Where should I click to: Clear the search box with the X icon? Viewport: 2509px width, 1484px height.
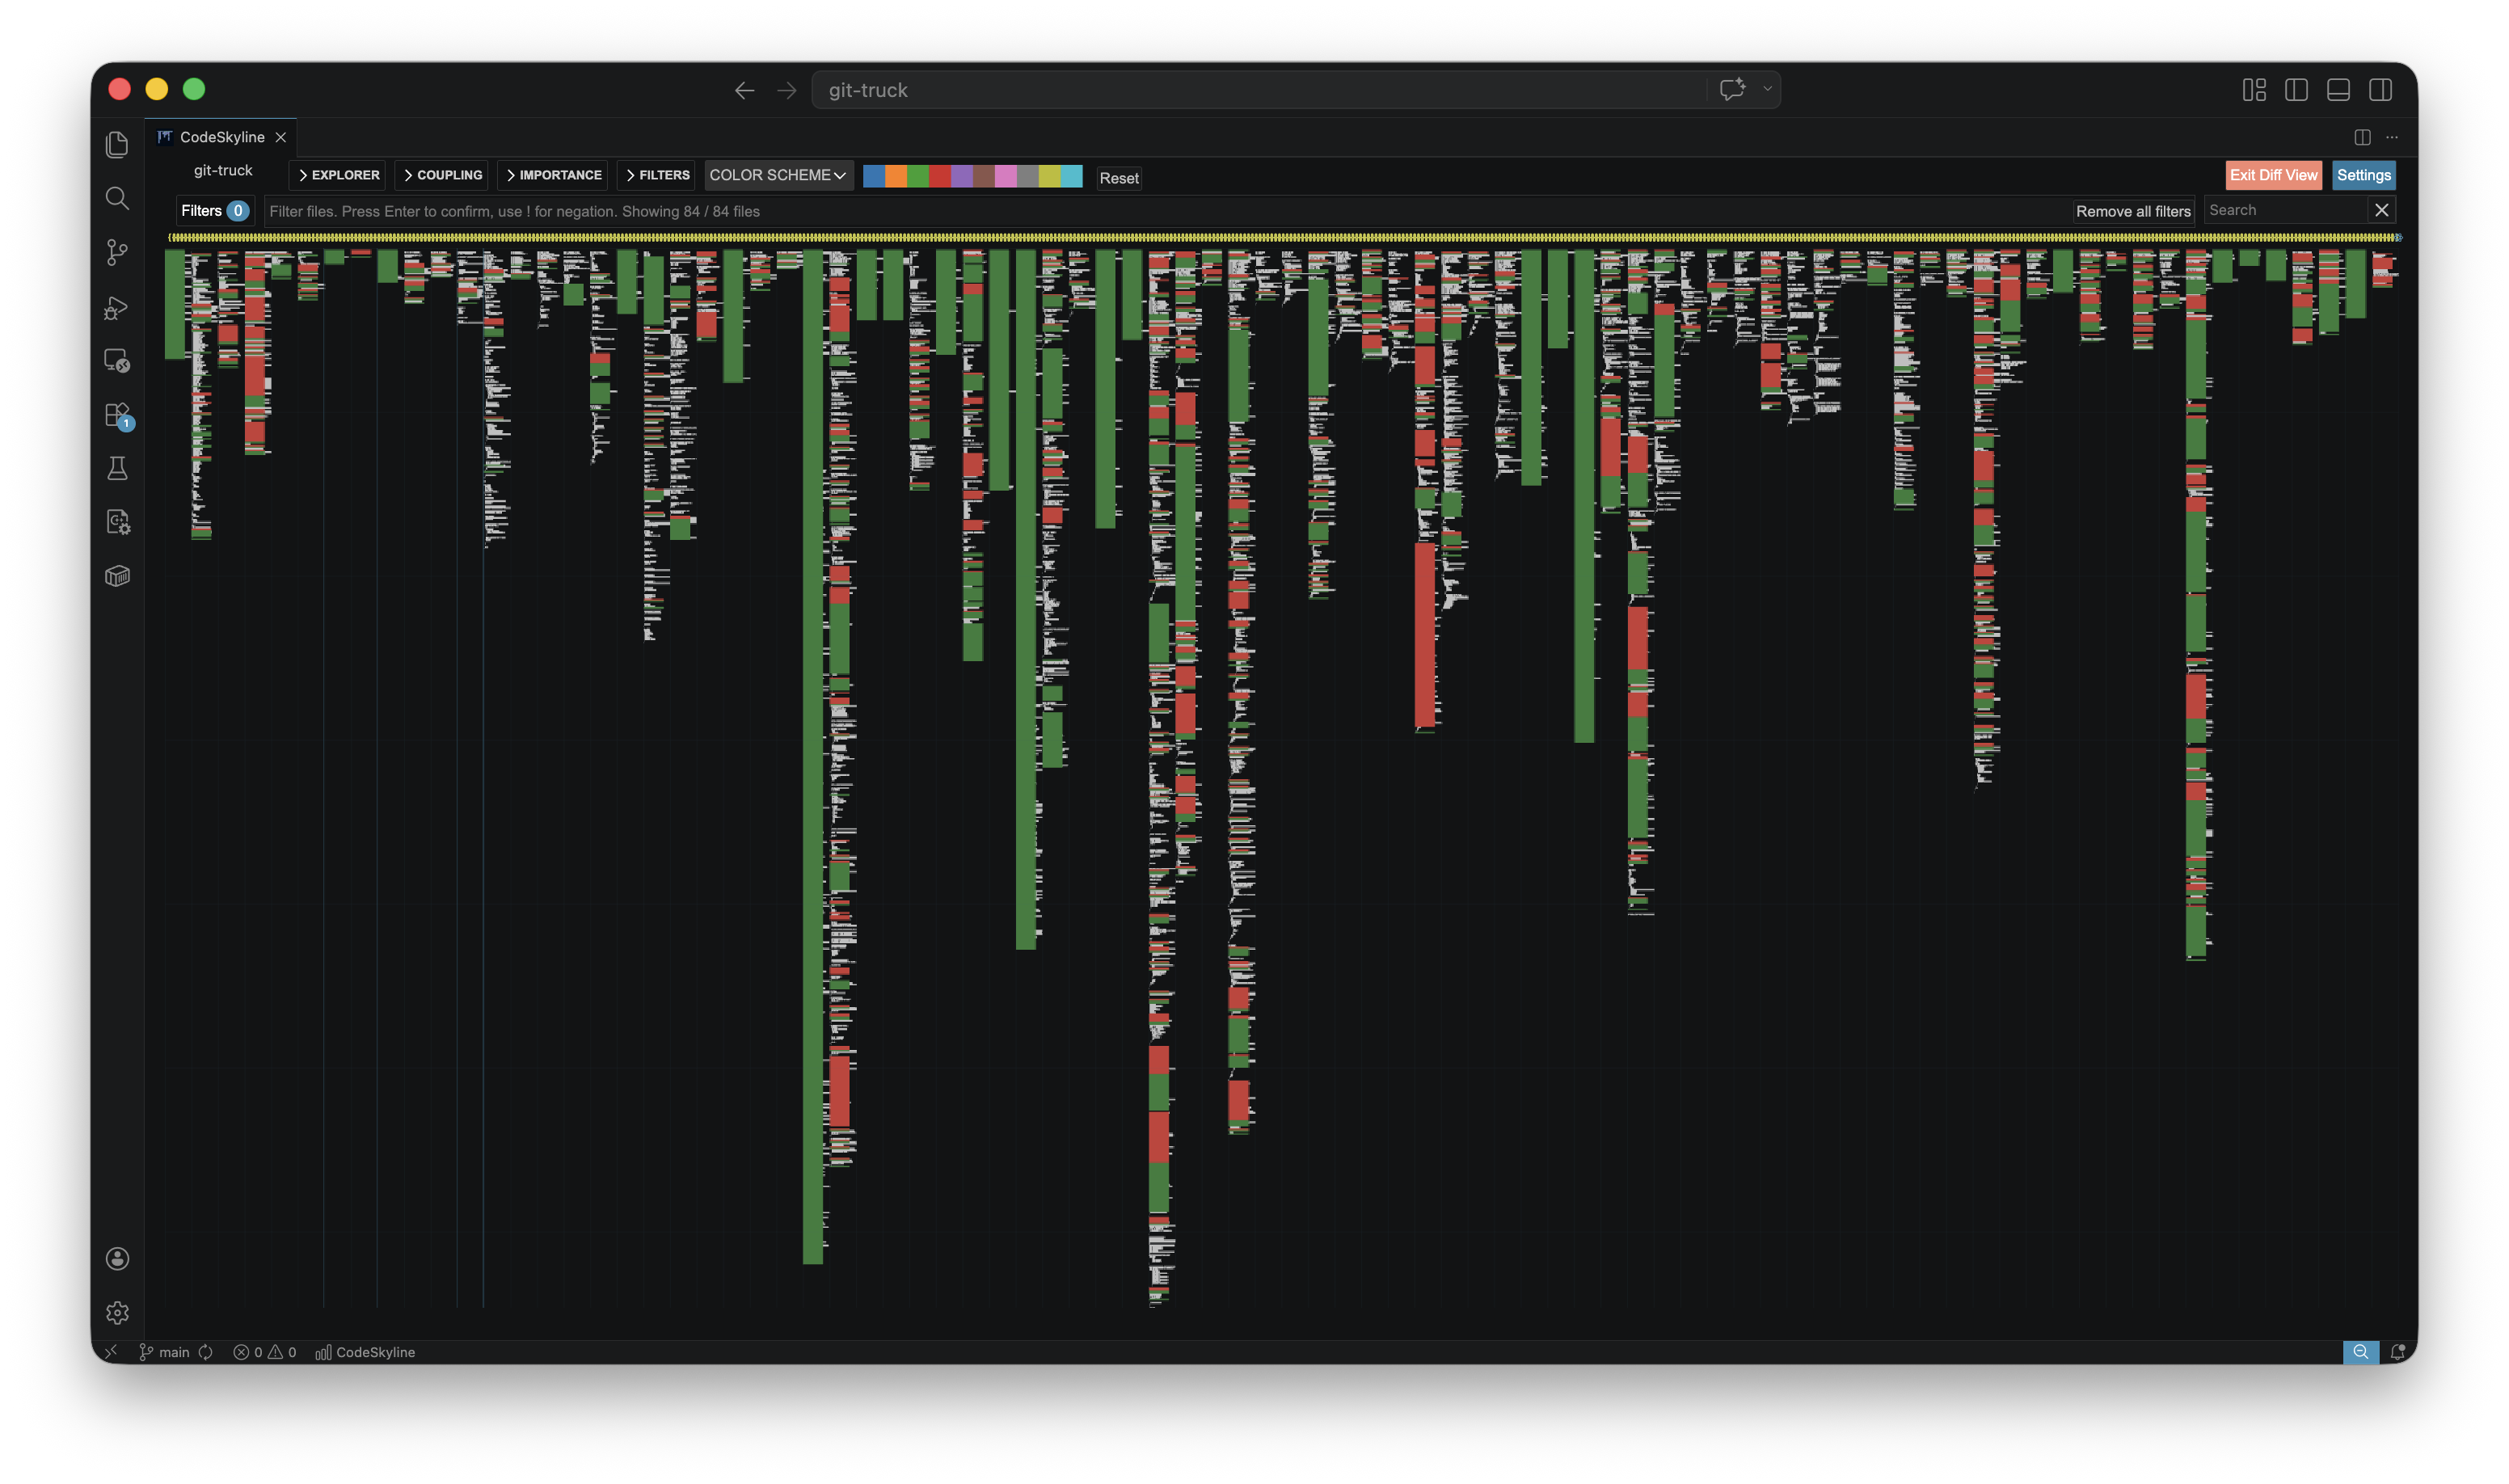(2382, 210)
